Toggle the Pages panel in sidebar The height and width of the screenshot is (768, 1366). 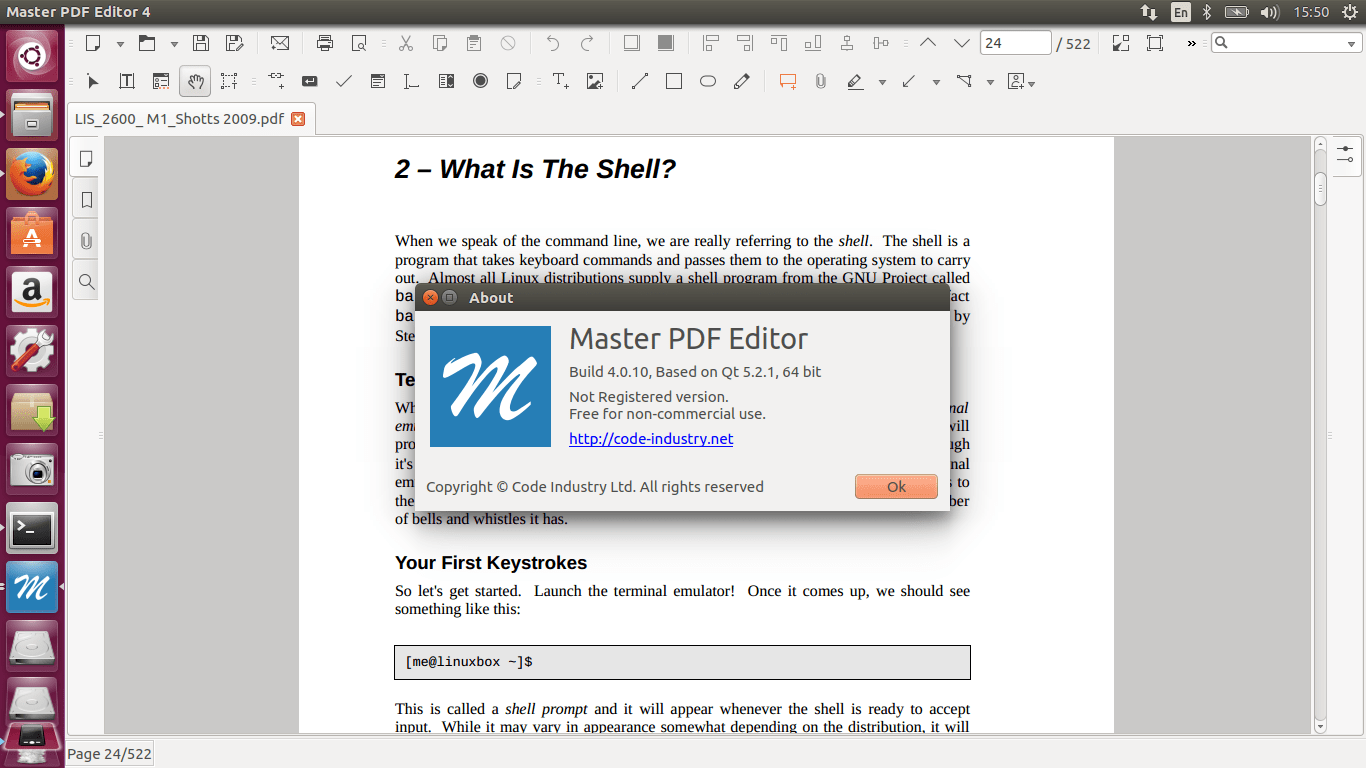point(86,159)
